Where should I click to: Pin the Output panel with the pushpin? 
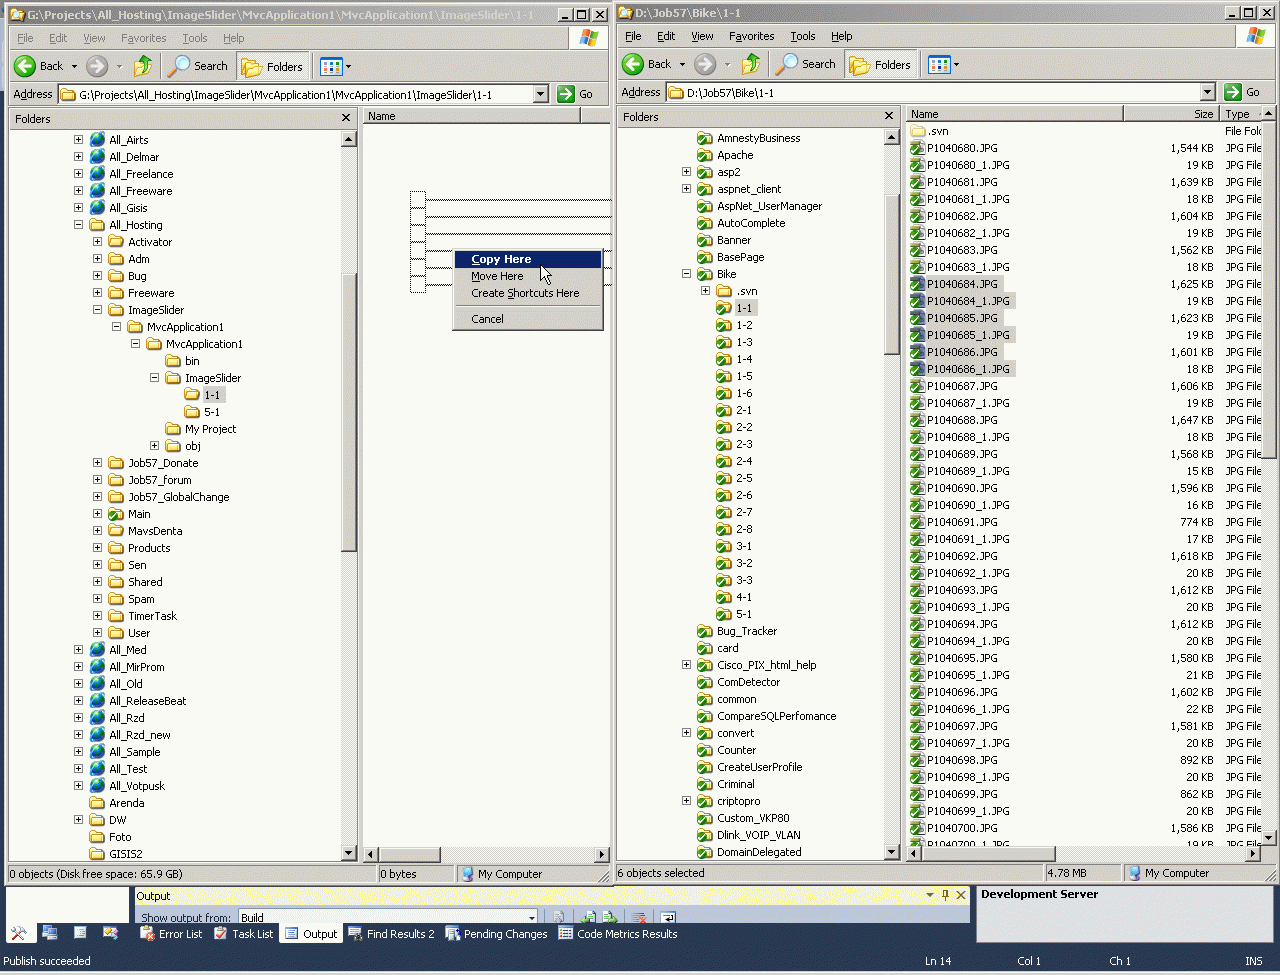coord(945,895)
